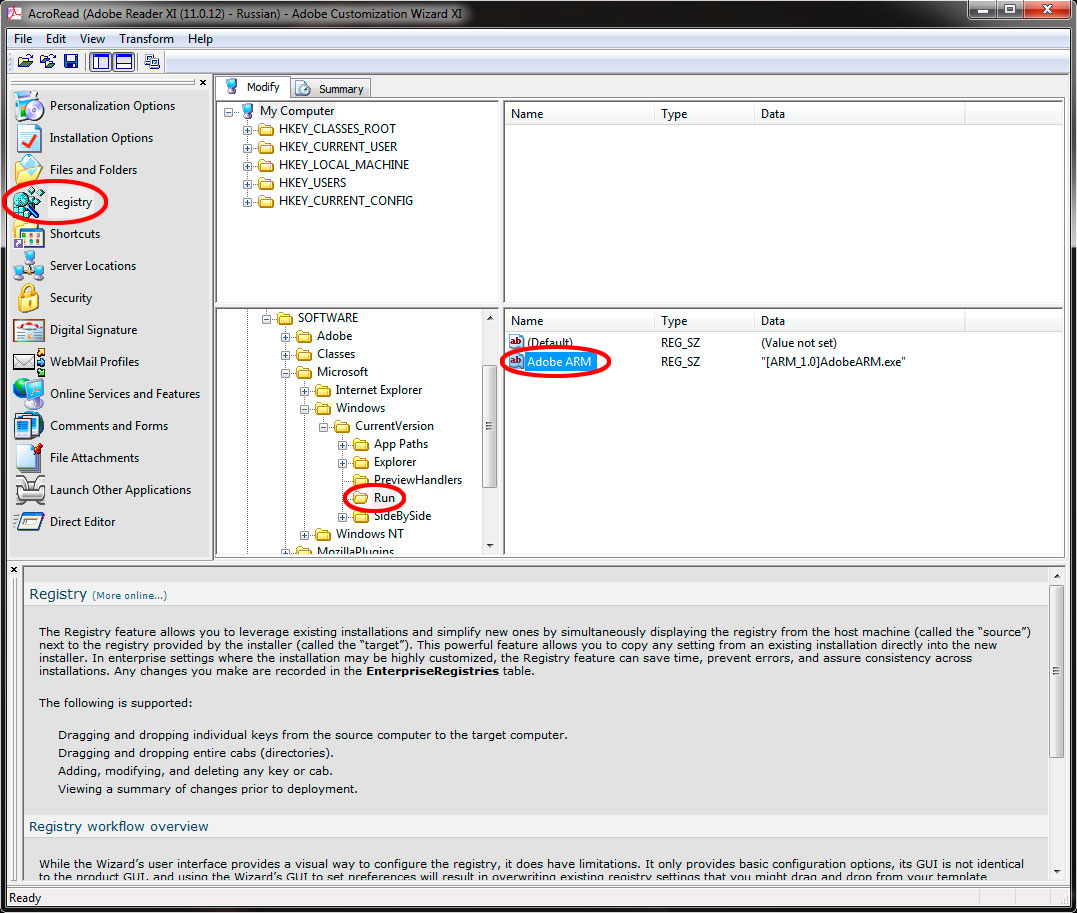Toggle the vertical split pane toolbar icon
This screenshot has width=1077, height=913.
101,62
